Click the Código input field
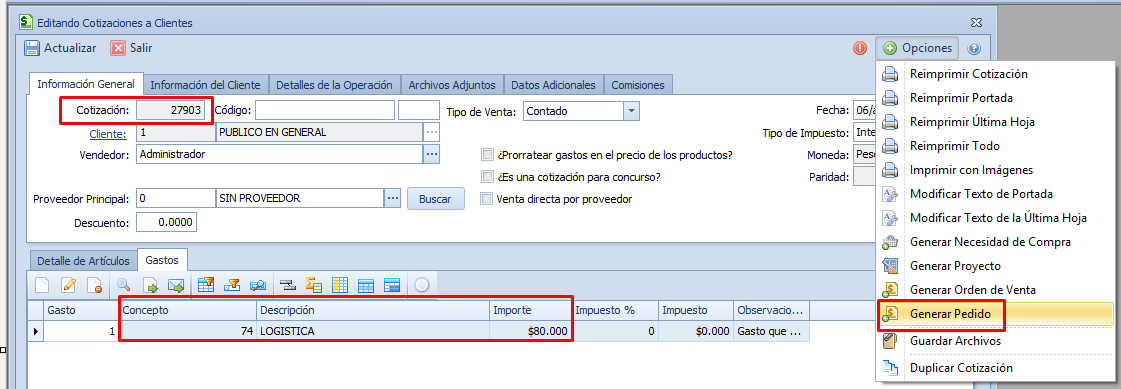1121x389 pixels. (x=325, y=111)
